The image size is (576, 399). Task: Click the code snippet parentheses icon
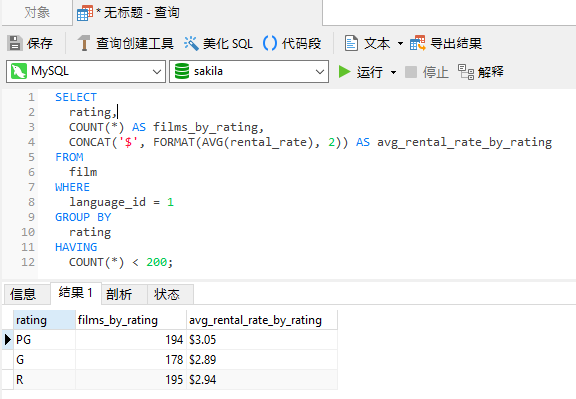tap(270, 43)
